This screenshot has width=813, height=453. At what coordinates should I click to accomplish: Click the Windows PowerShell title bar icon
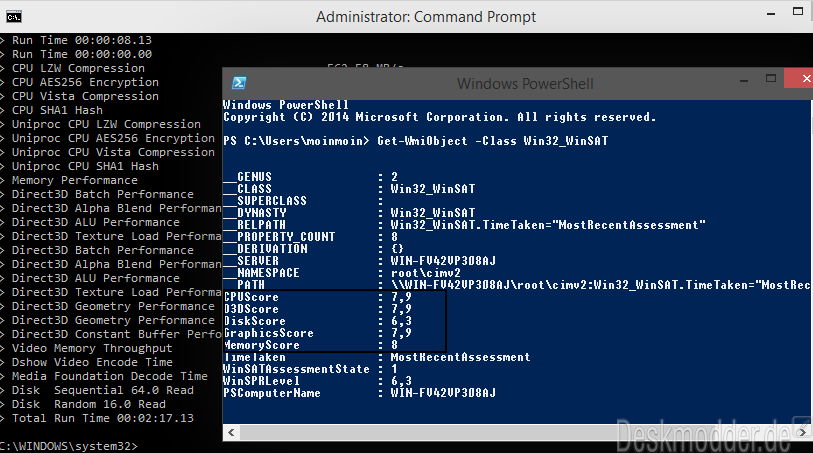[239, 83]
